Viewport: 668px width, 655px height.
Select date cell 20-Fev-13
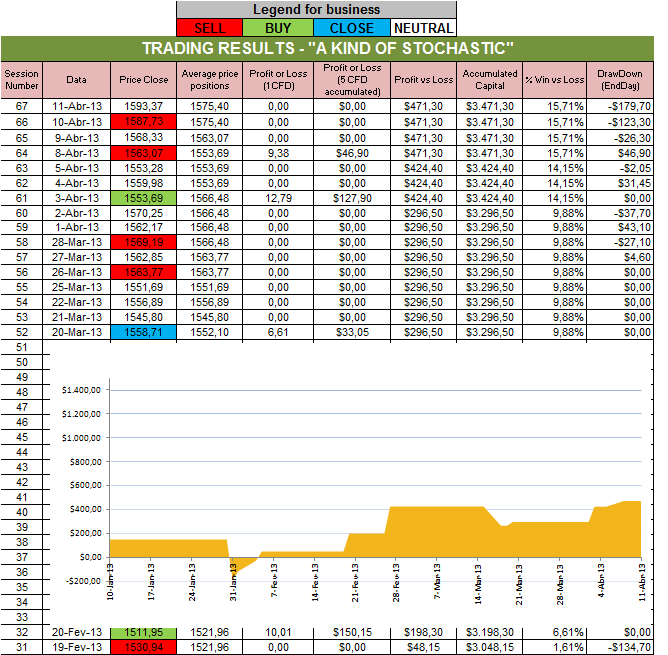pyautogui.click(x=77, y=632)
